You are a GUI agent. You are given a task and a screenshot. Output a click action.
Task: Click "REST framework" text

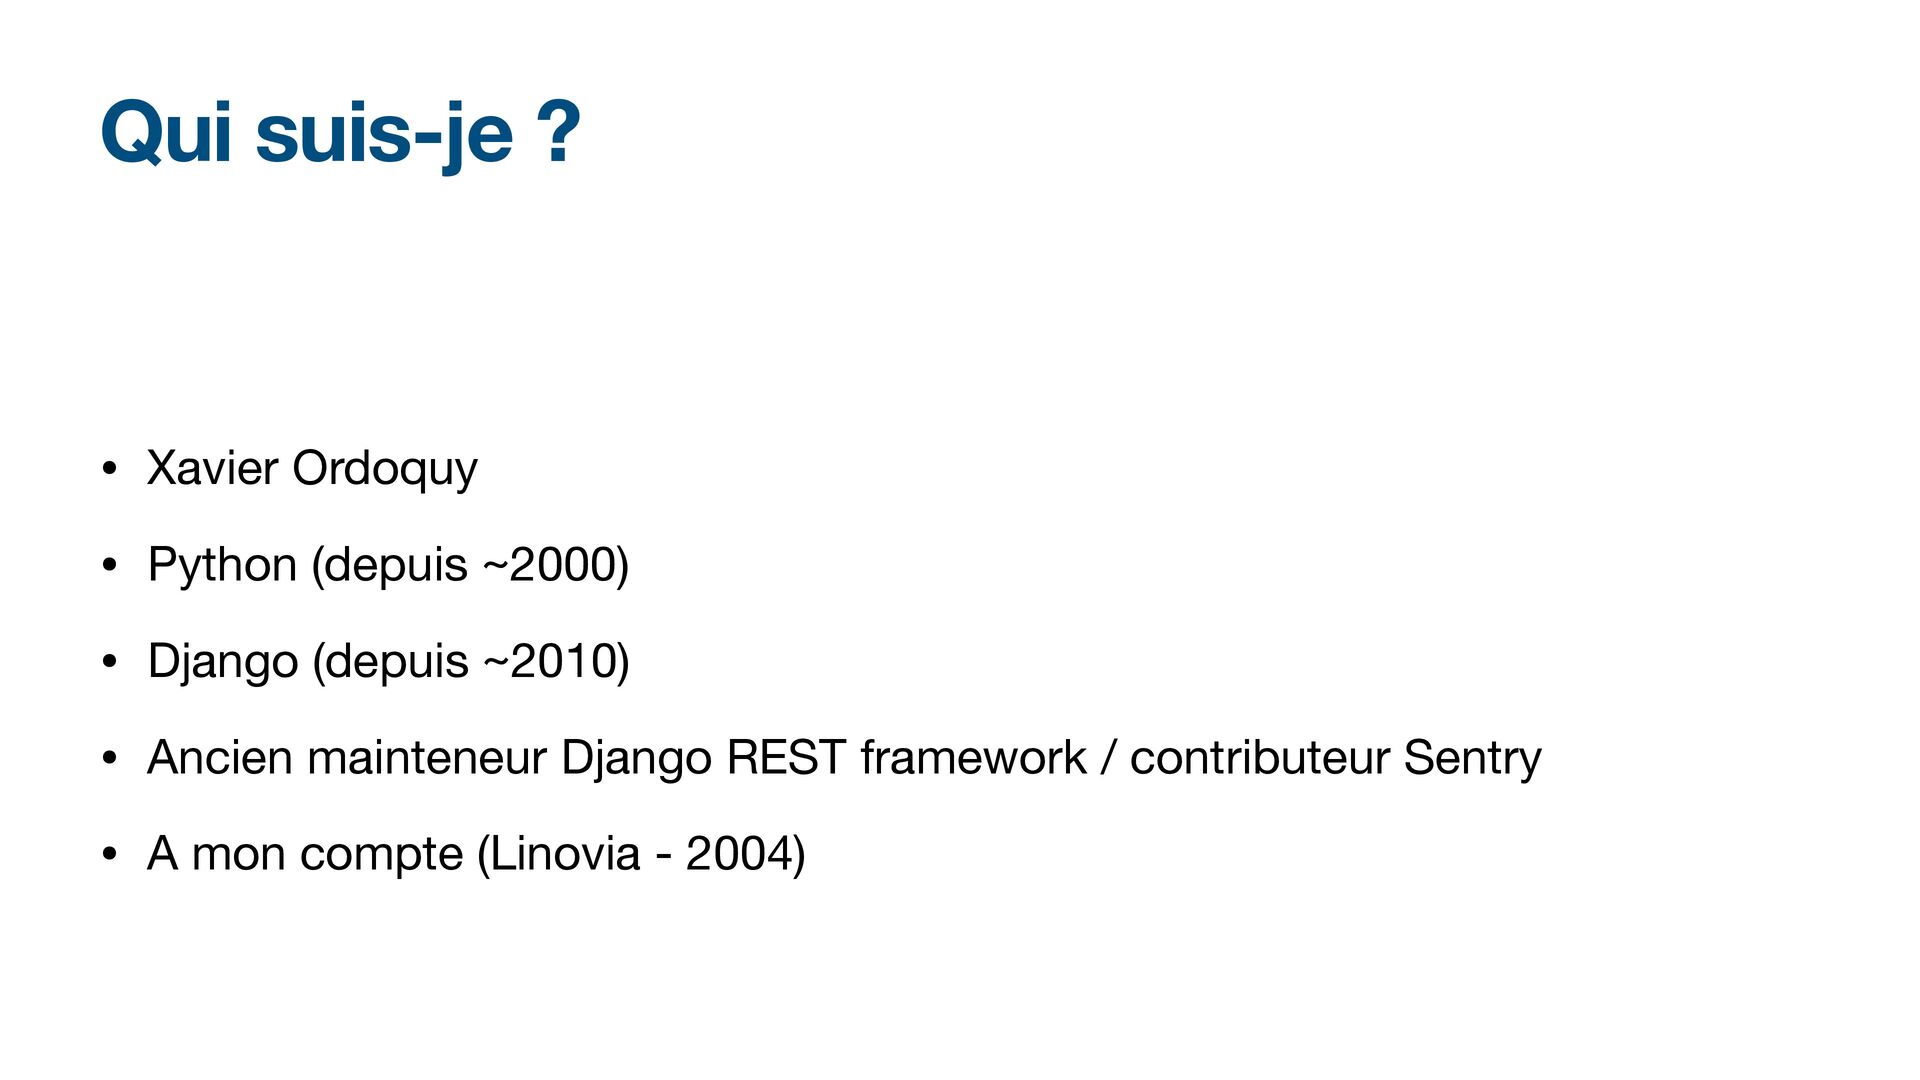(905, 757)
